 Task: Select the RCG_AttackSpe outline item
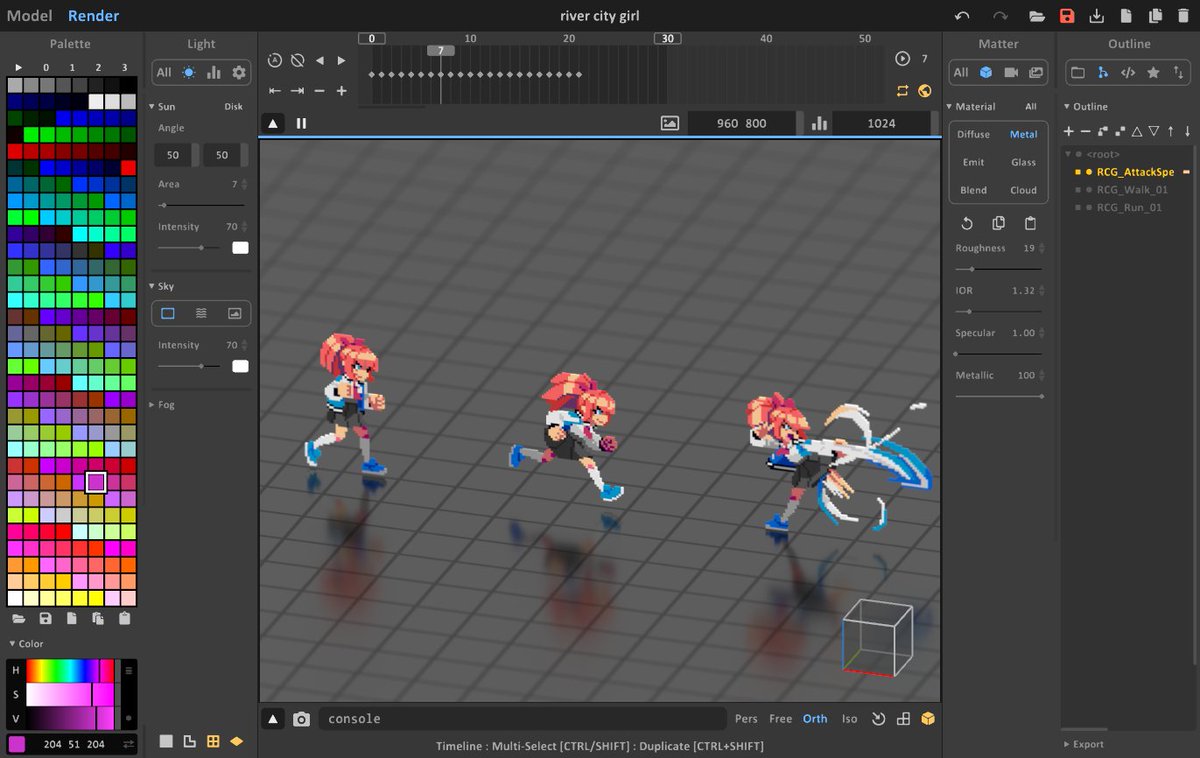pyautogui.click(x=1135, y=172)
